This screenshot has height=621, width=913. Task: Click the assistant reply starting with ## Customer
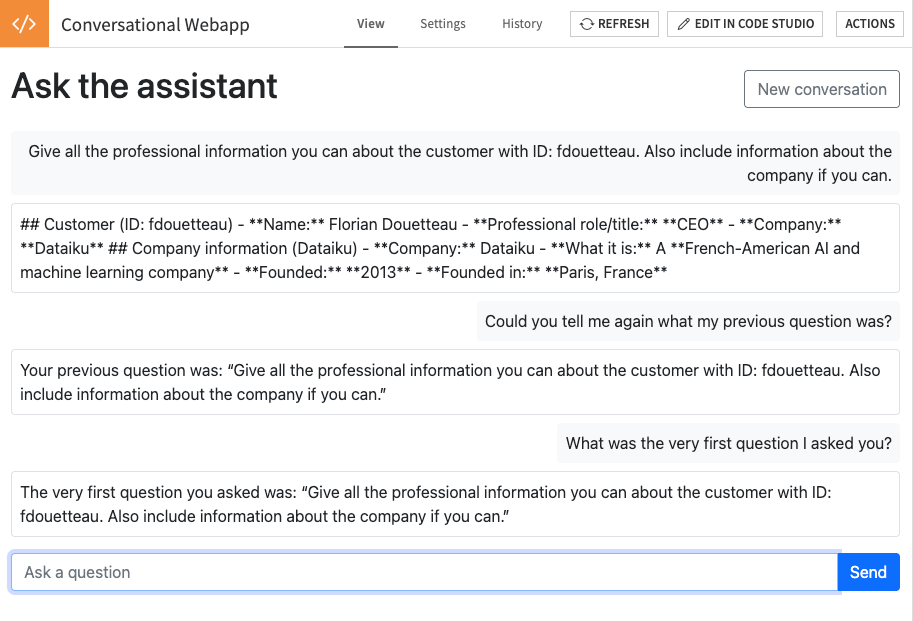[455, 248]
